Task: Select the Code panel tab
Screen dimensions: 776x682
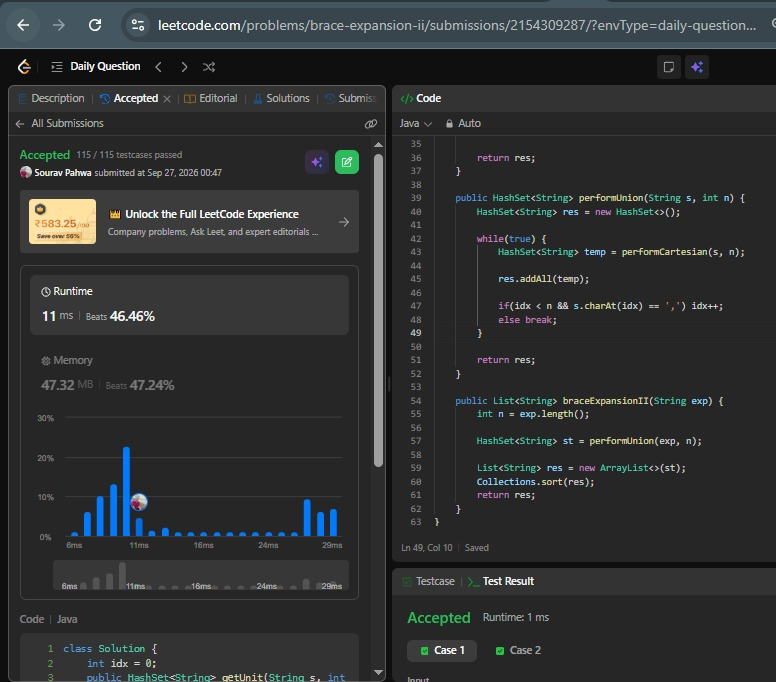Action: tap(421, 98)
